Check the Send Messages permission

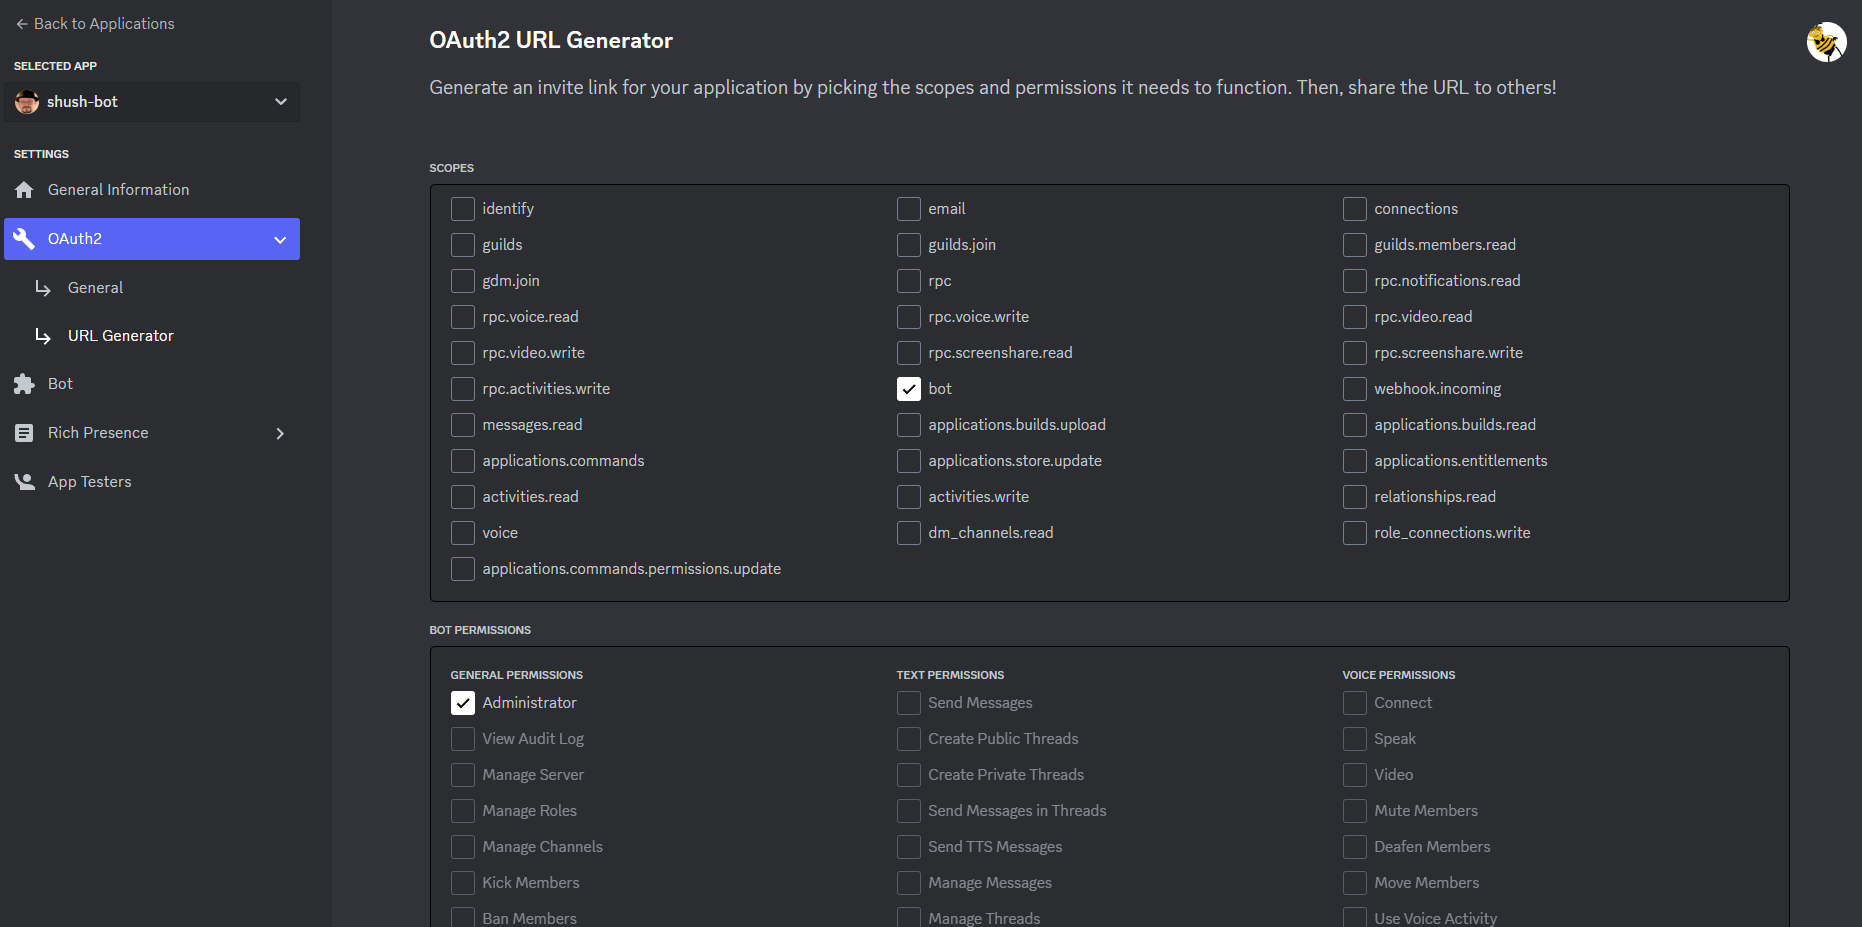tap(908, 703)
